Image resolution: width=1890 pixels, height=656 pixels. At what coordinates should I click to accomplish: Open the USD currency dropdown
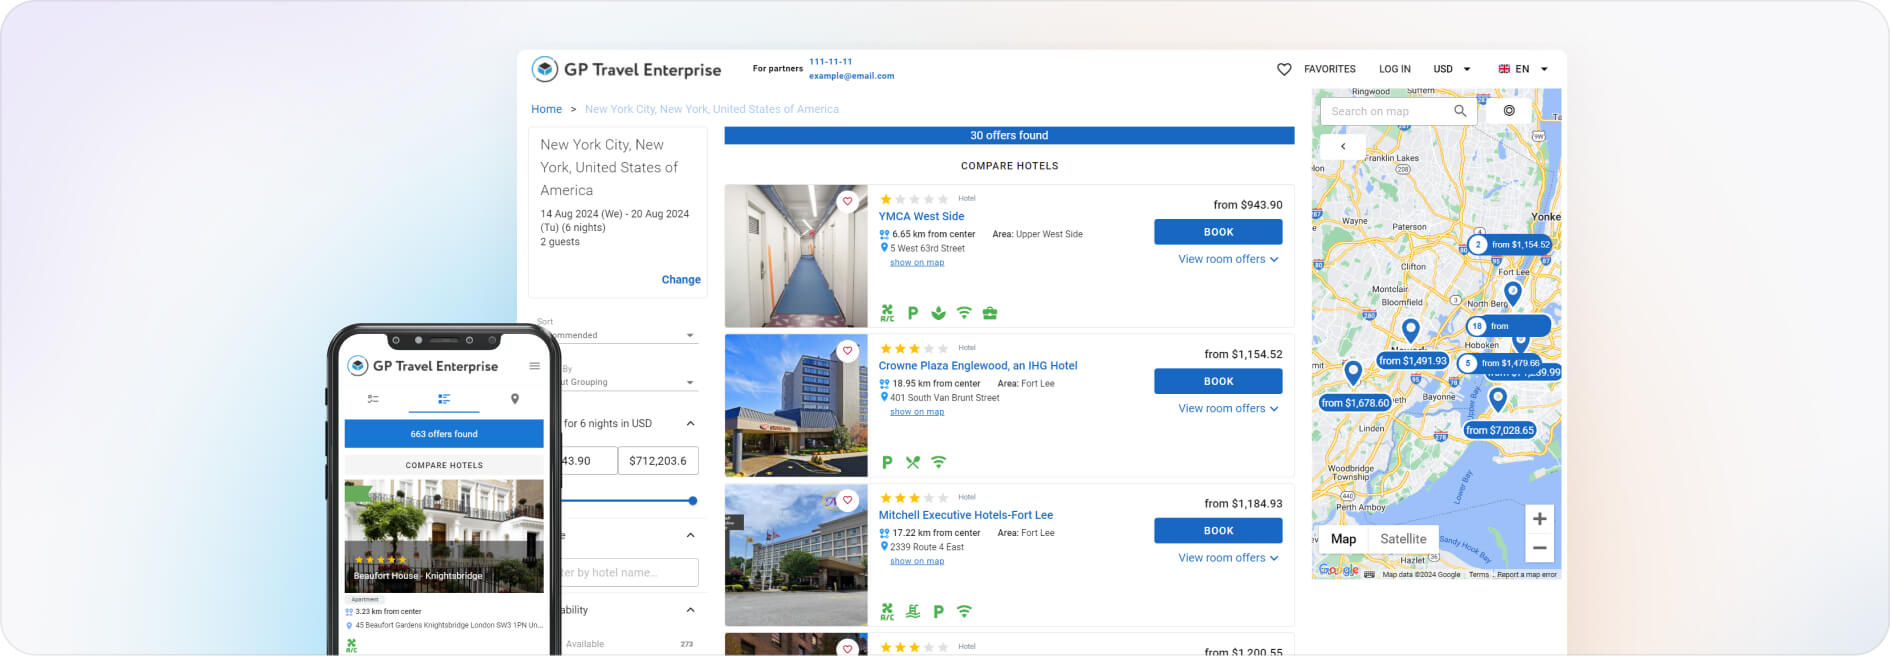point(1452,69)
